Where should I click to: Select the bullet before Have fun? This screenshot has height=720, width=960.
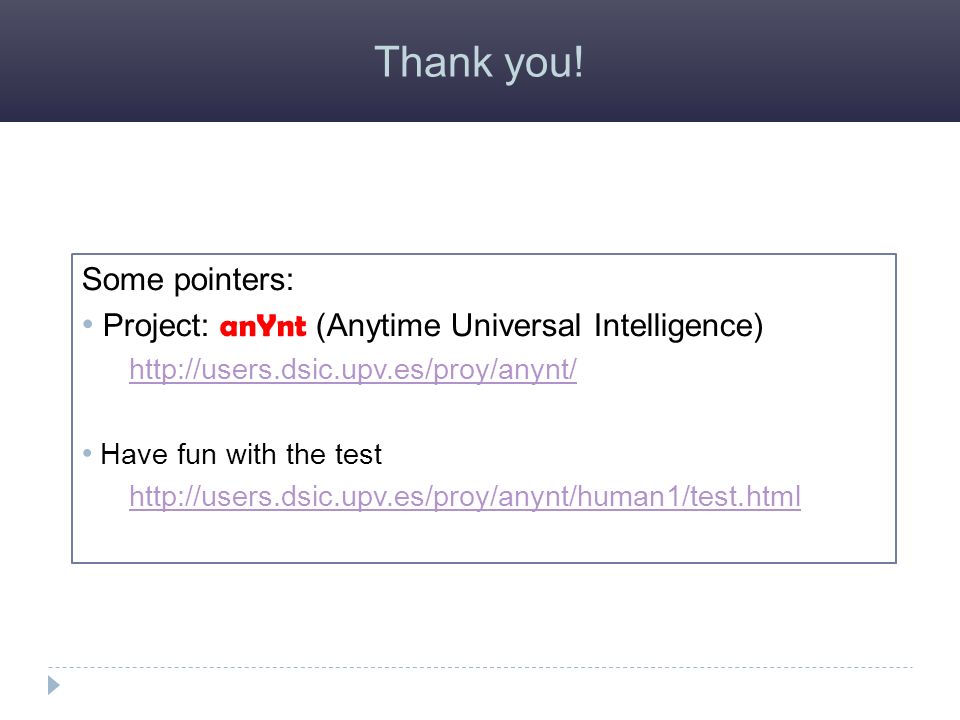87,454
